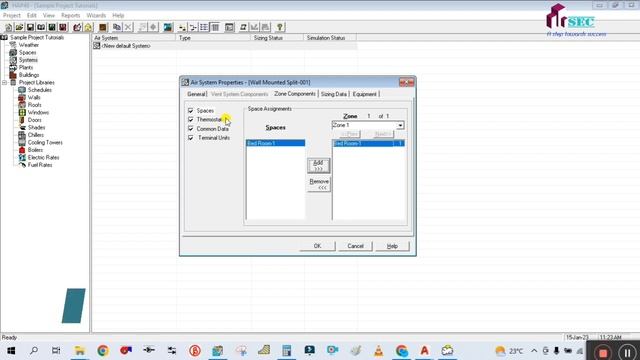
Task: Open the Project menu
Action: pyautogui.click(x=11, y=16)
